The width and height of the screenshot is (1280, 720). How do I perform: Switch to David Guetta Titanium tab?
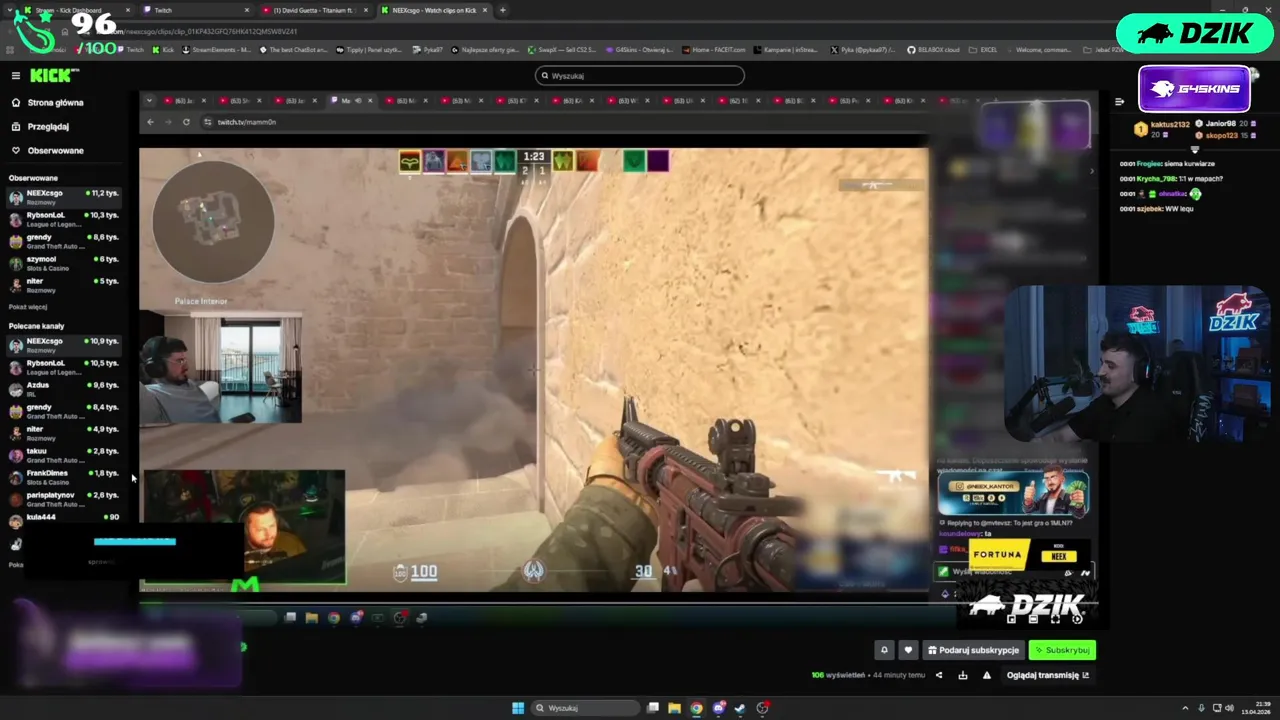coord(313,10)
